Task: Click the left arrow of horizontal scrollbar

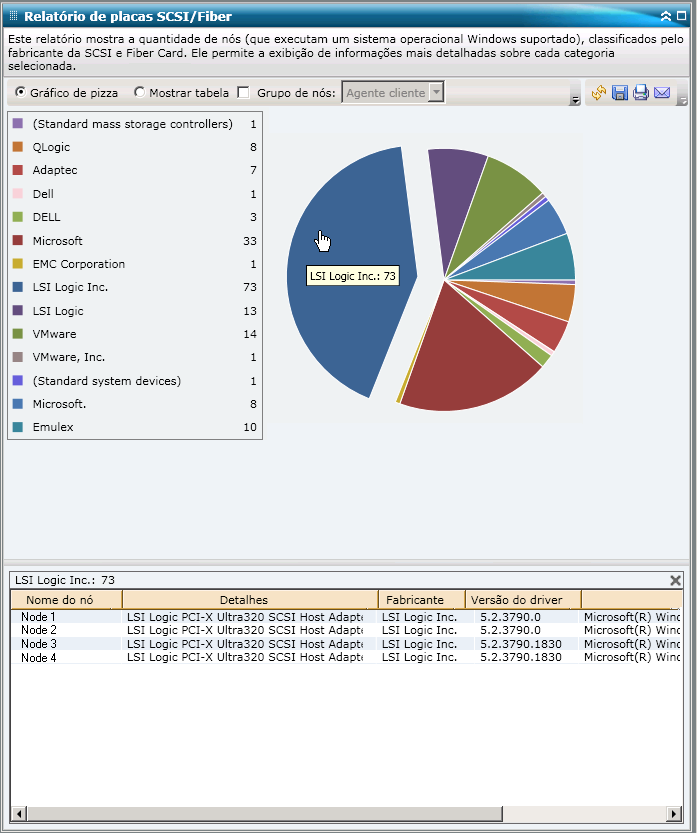Action: 19,813
